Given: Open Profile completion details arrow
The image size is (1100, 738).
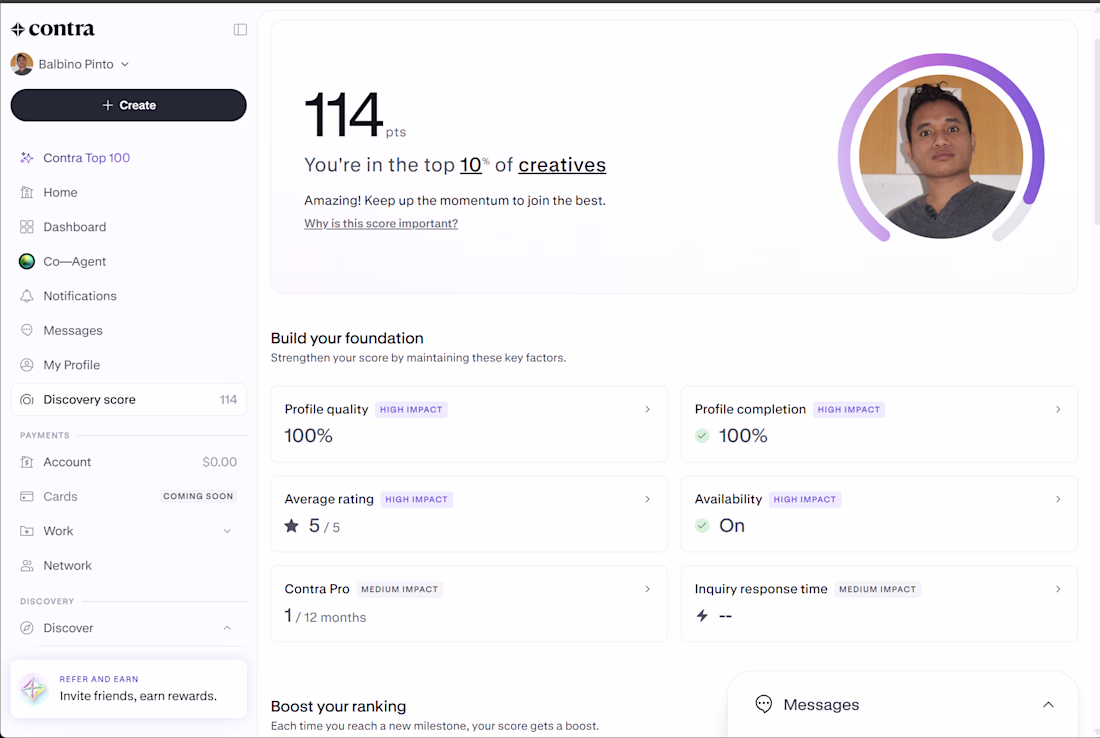Looking at the screenshot, I should pos(1058,409).
